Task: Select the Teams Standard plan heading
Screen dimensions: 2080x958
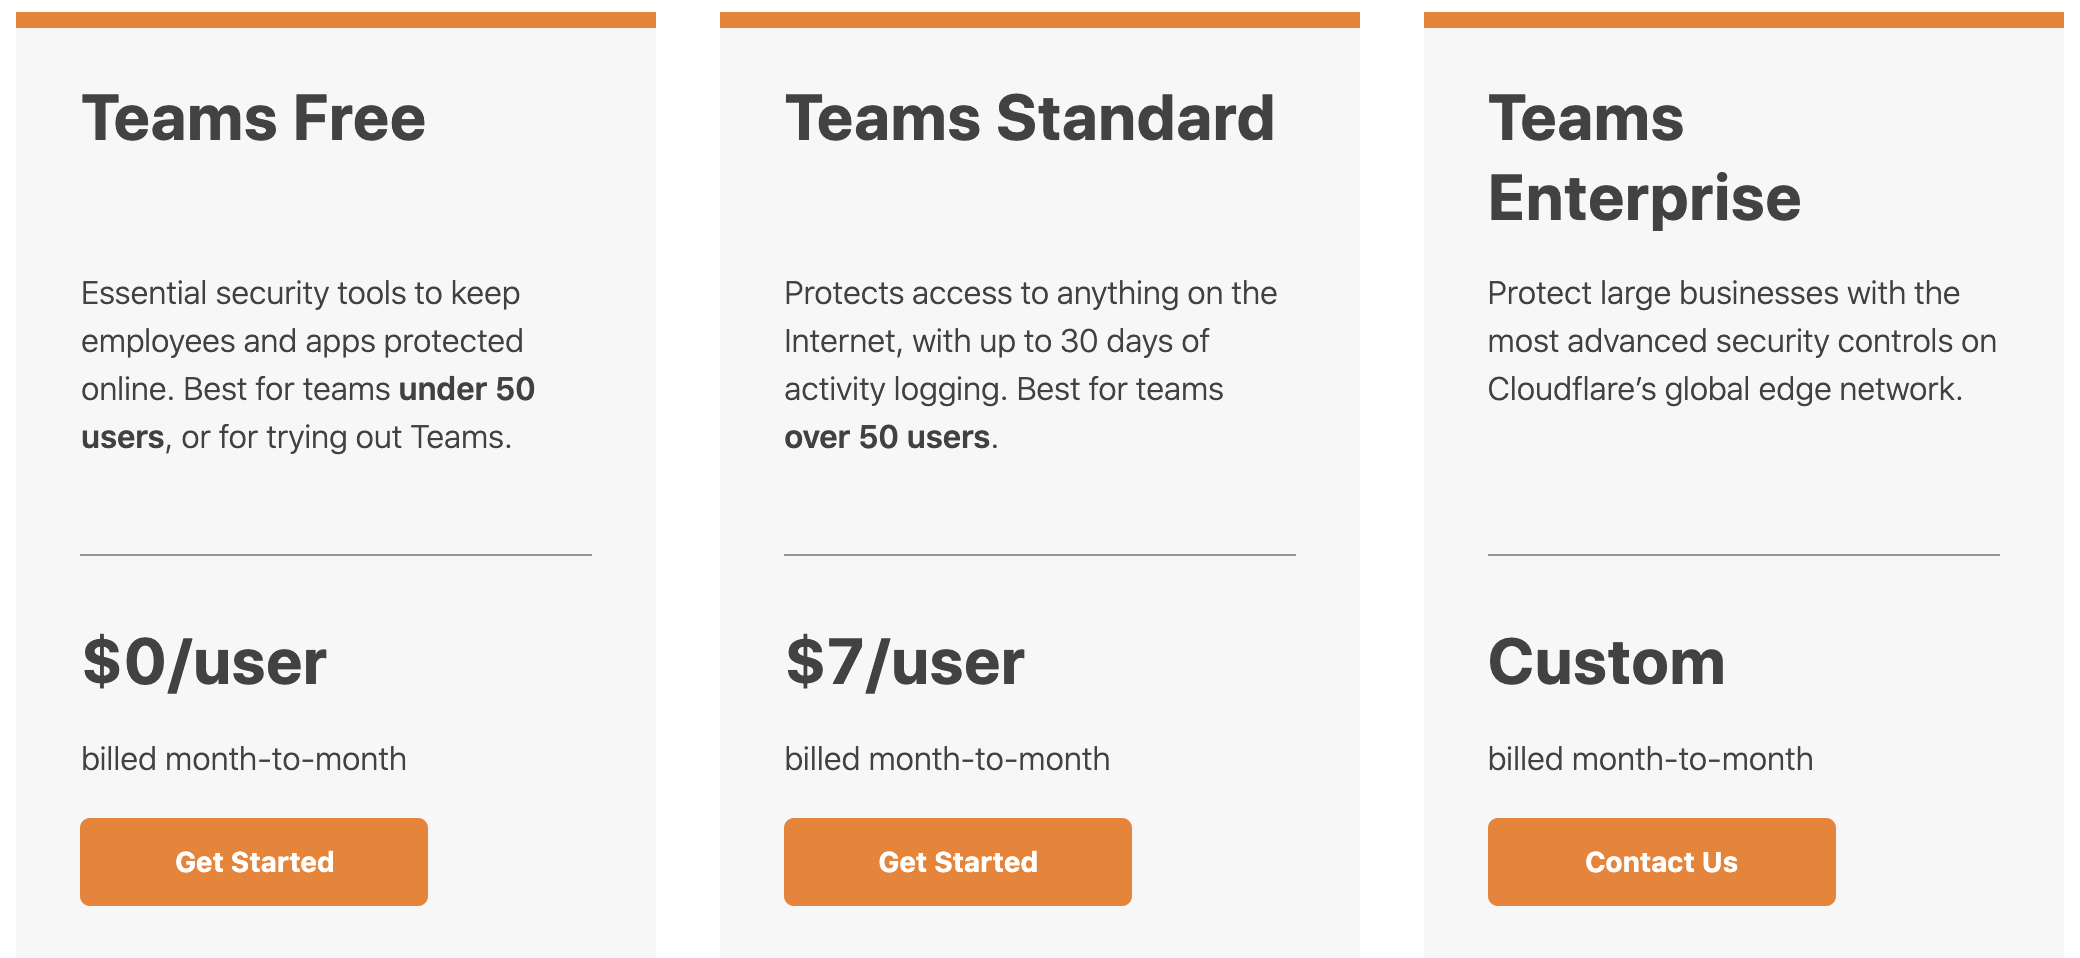Action: pos(1029,118)
